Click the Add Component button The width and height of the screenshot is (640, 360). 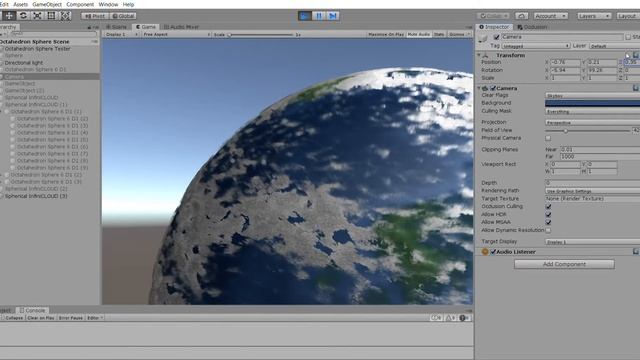pyautogui.click(x=564, y=264)
